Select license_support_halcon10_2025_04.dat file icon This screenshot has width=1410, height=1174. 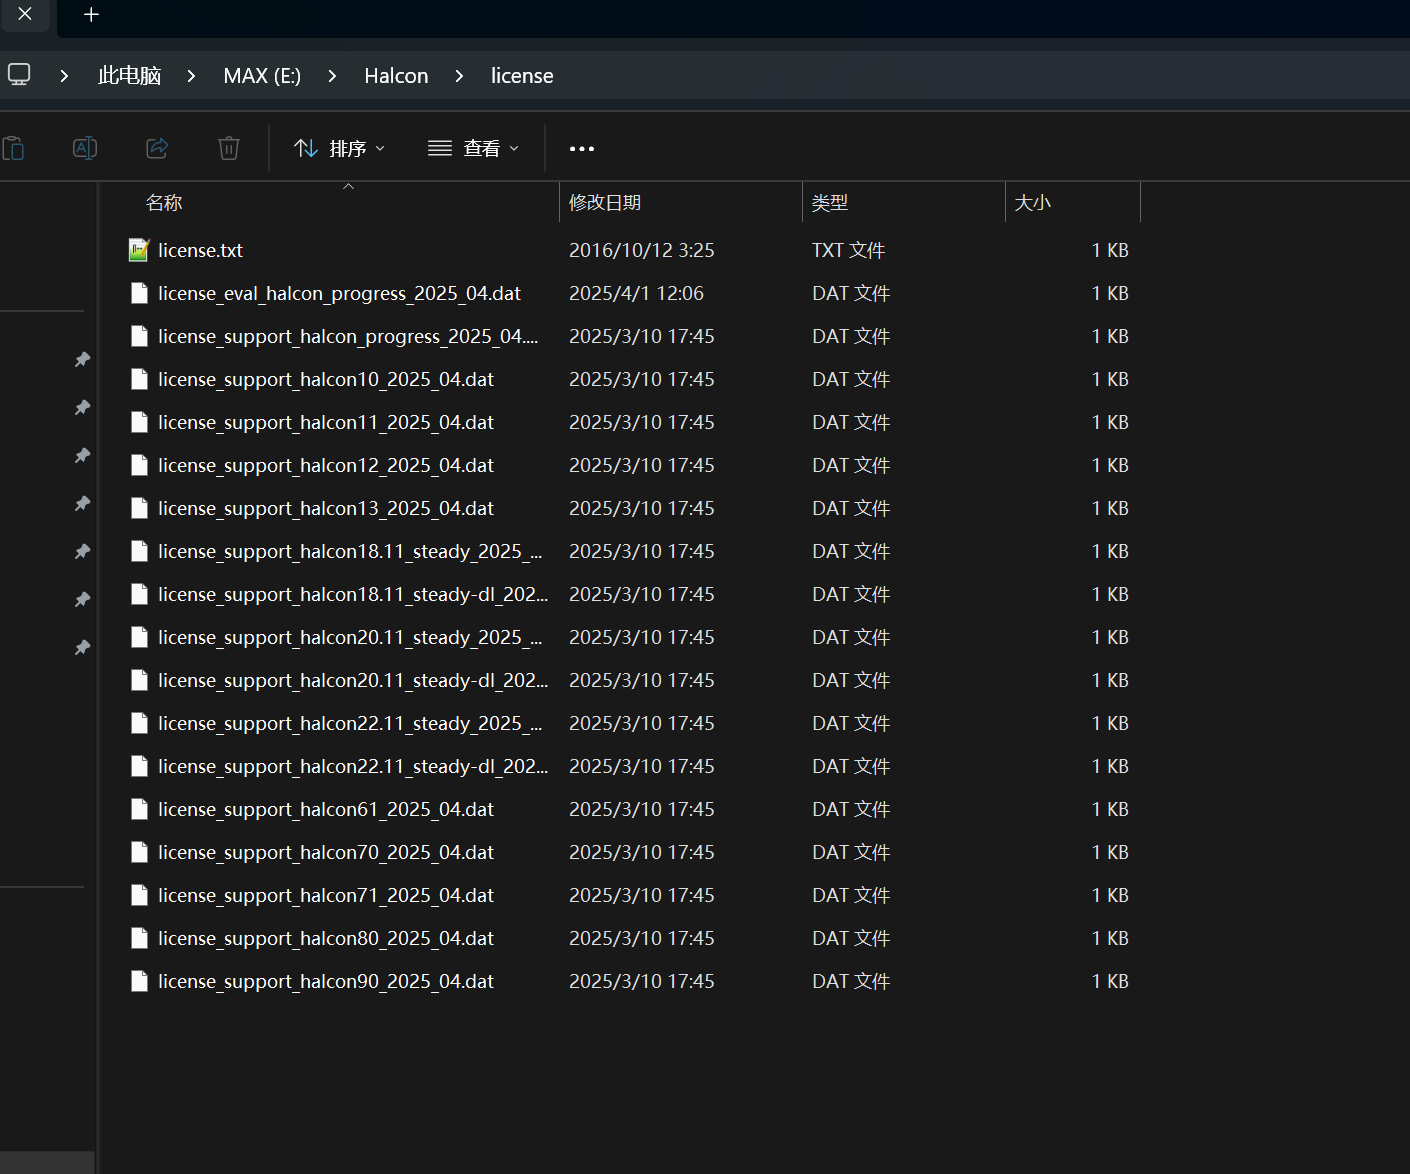[140, 379]
